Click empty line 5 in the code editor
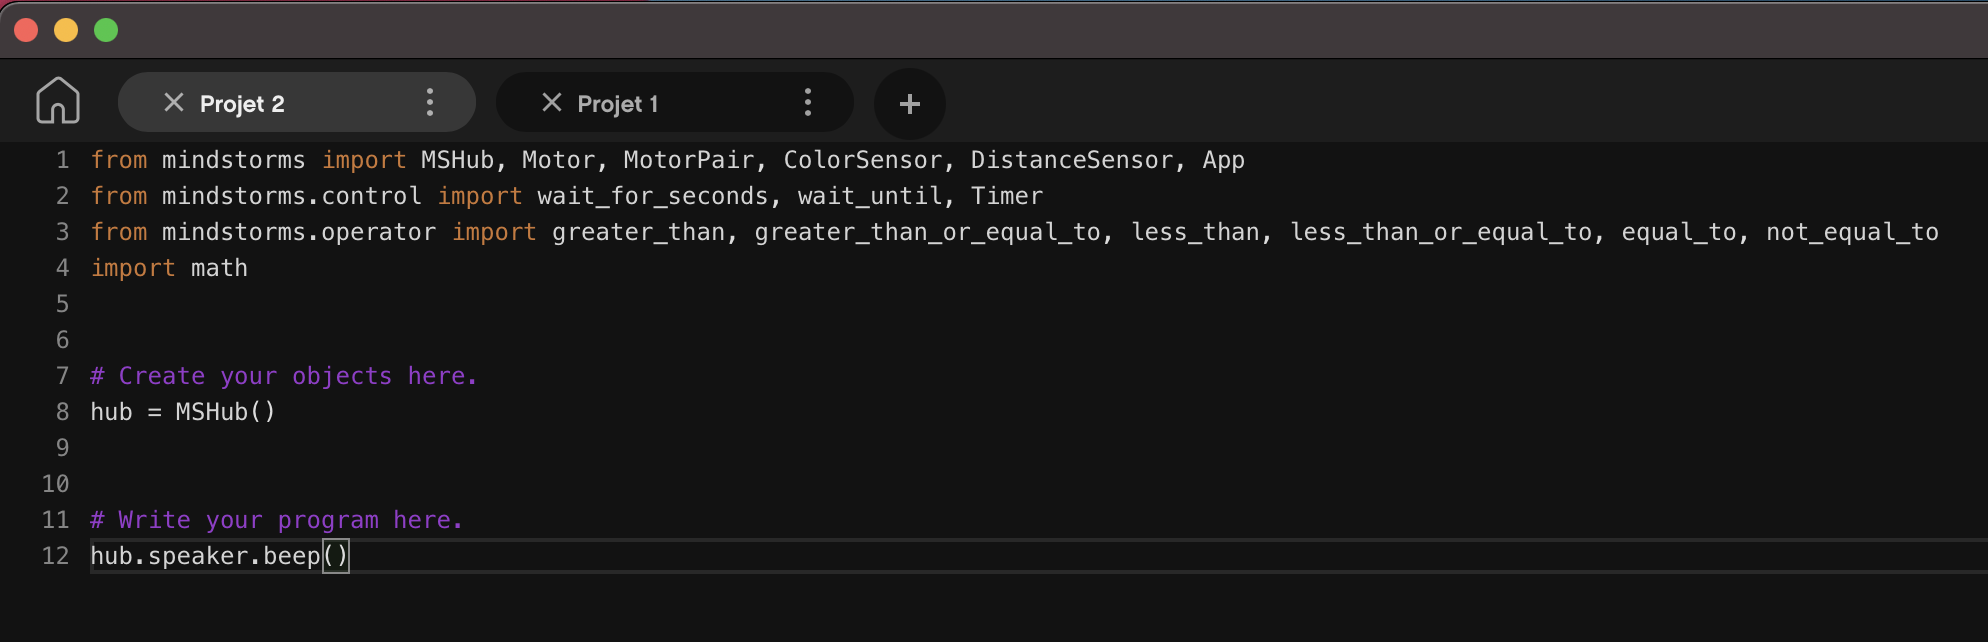Screen dimensions: 1988x642 [200, 303]
